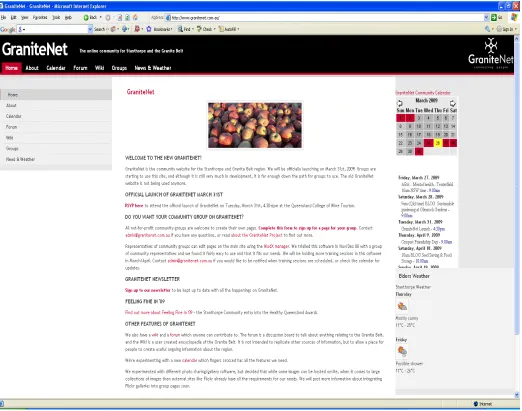Click Wiki in the left sidebar
The image size is (522, 411).
(x=56, y=138)
